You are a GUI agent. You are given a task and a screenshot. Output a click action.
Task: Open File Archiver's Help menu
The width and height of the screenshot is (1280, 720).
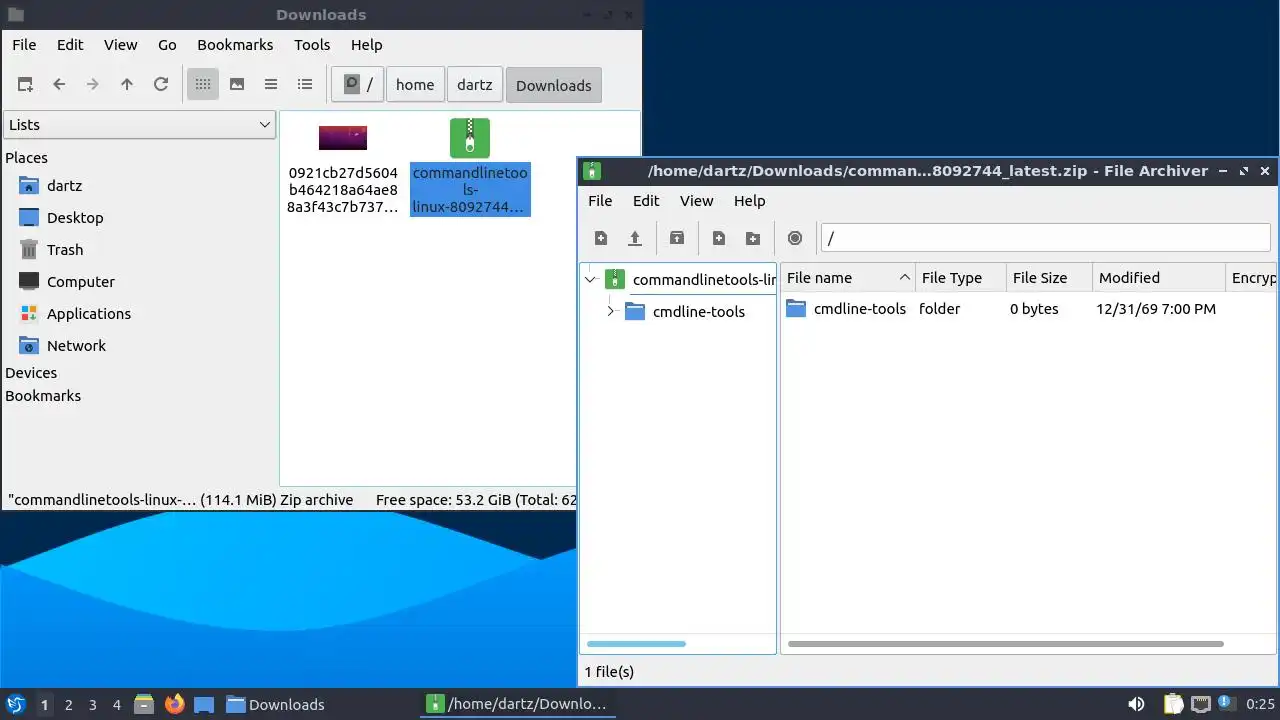(x=750, y=201)
